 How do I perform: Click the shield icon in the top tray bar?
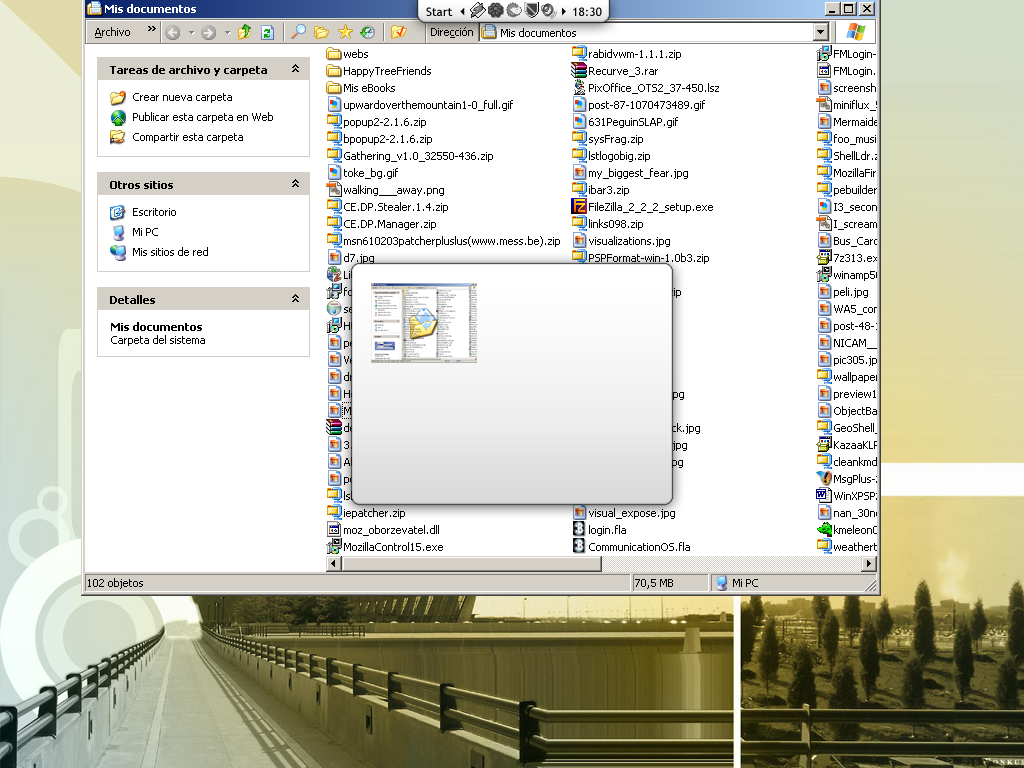531,11
